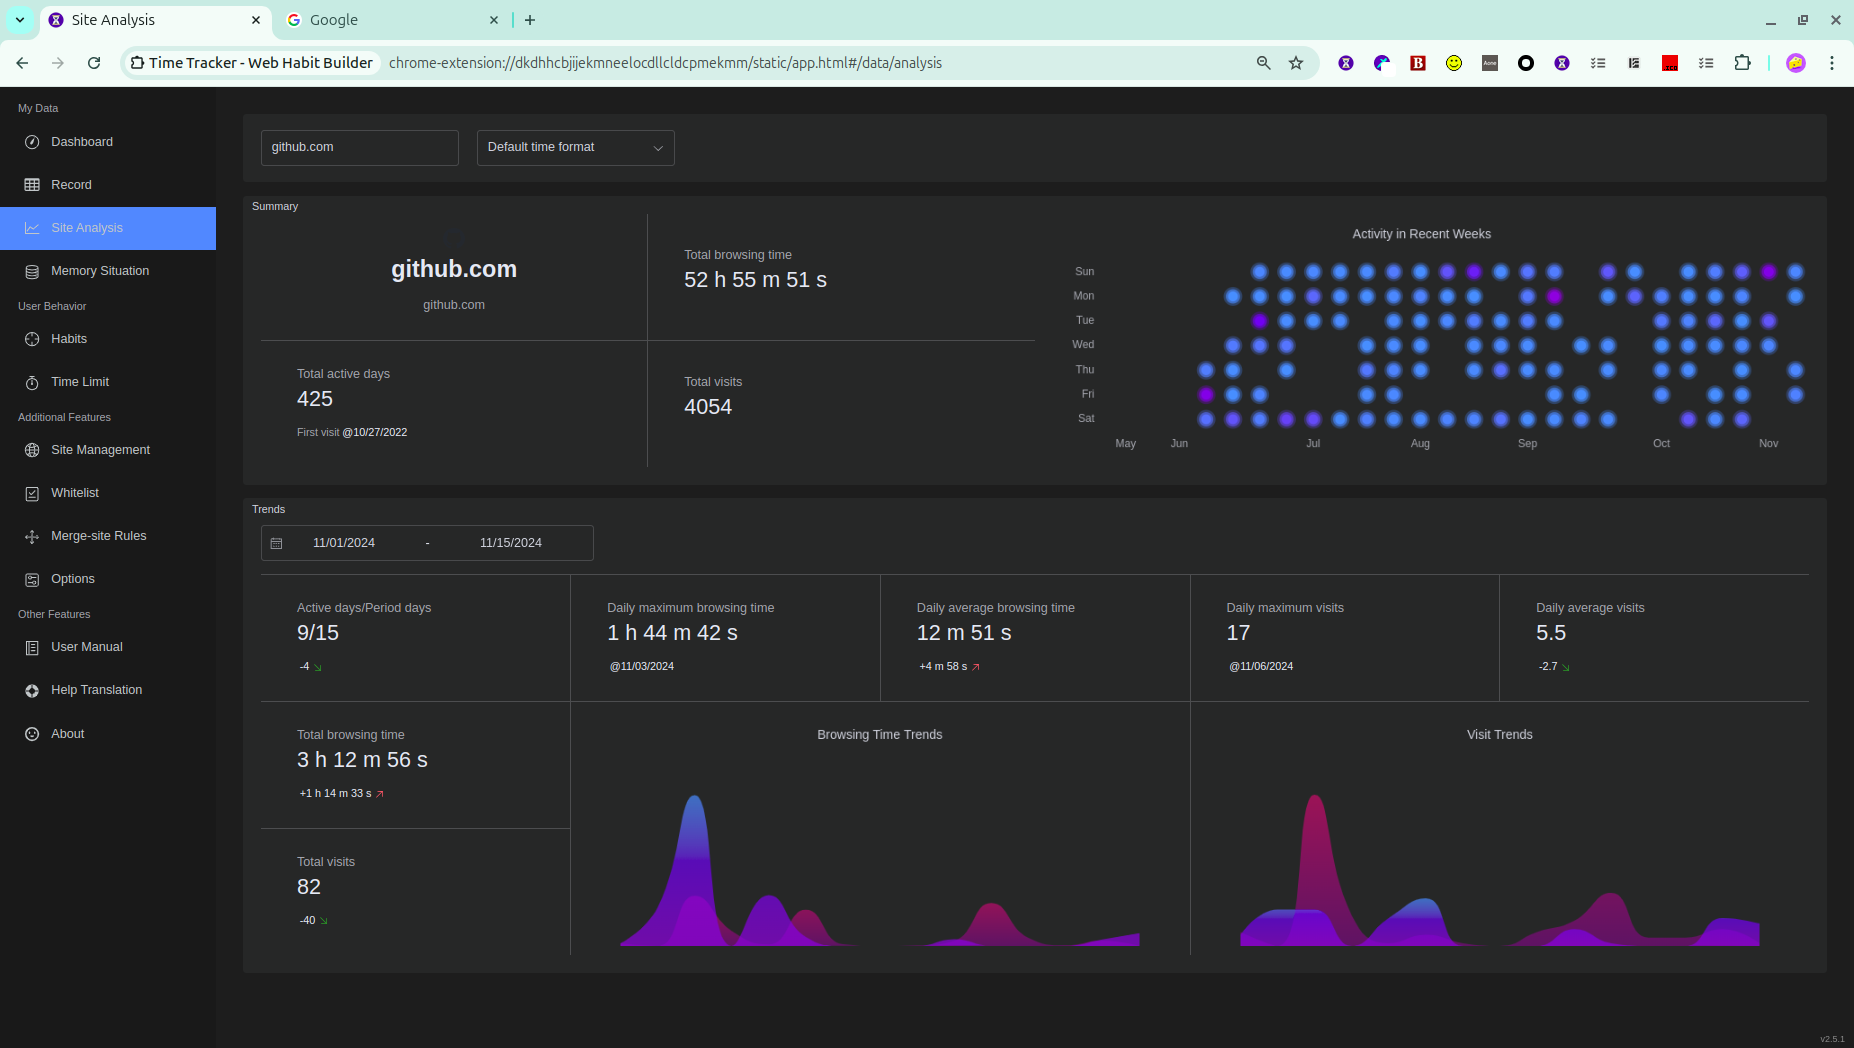Click the Whitelist icon
This screenshot has width=1854, height=1048.
[32, 493]
